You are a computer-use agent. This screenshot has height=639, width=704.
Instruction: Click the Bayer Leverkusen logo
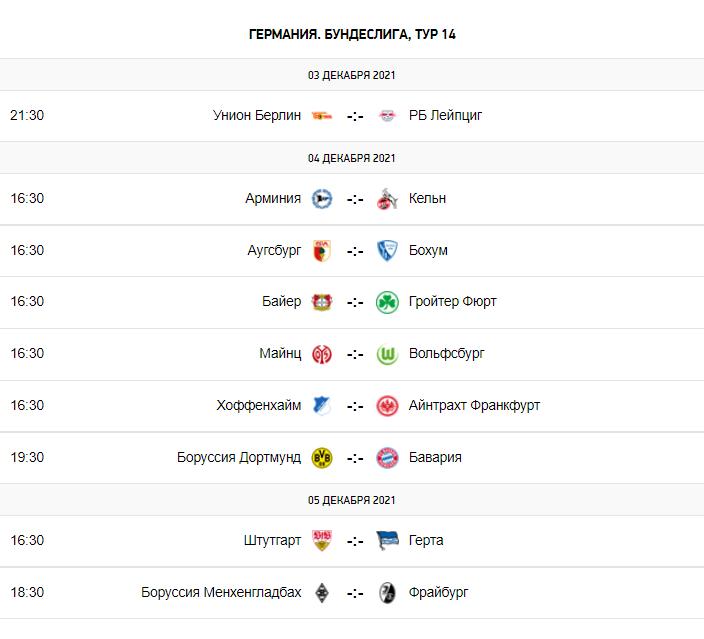[321, 302]
